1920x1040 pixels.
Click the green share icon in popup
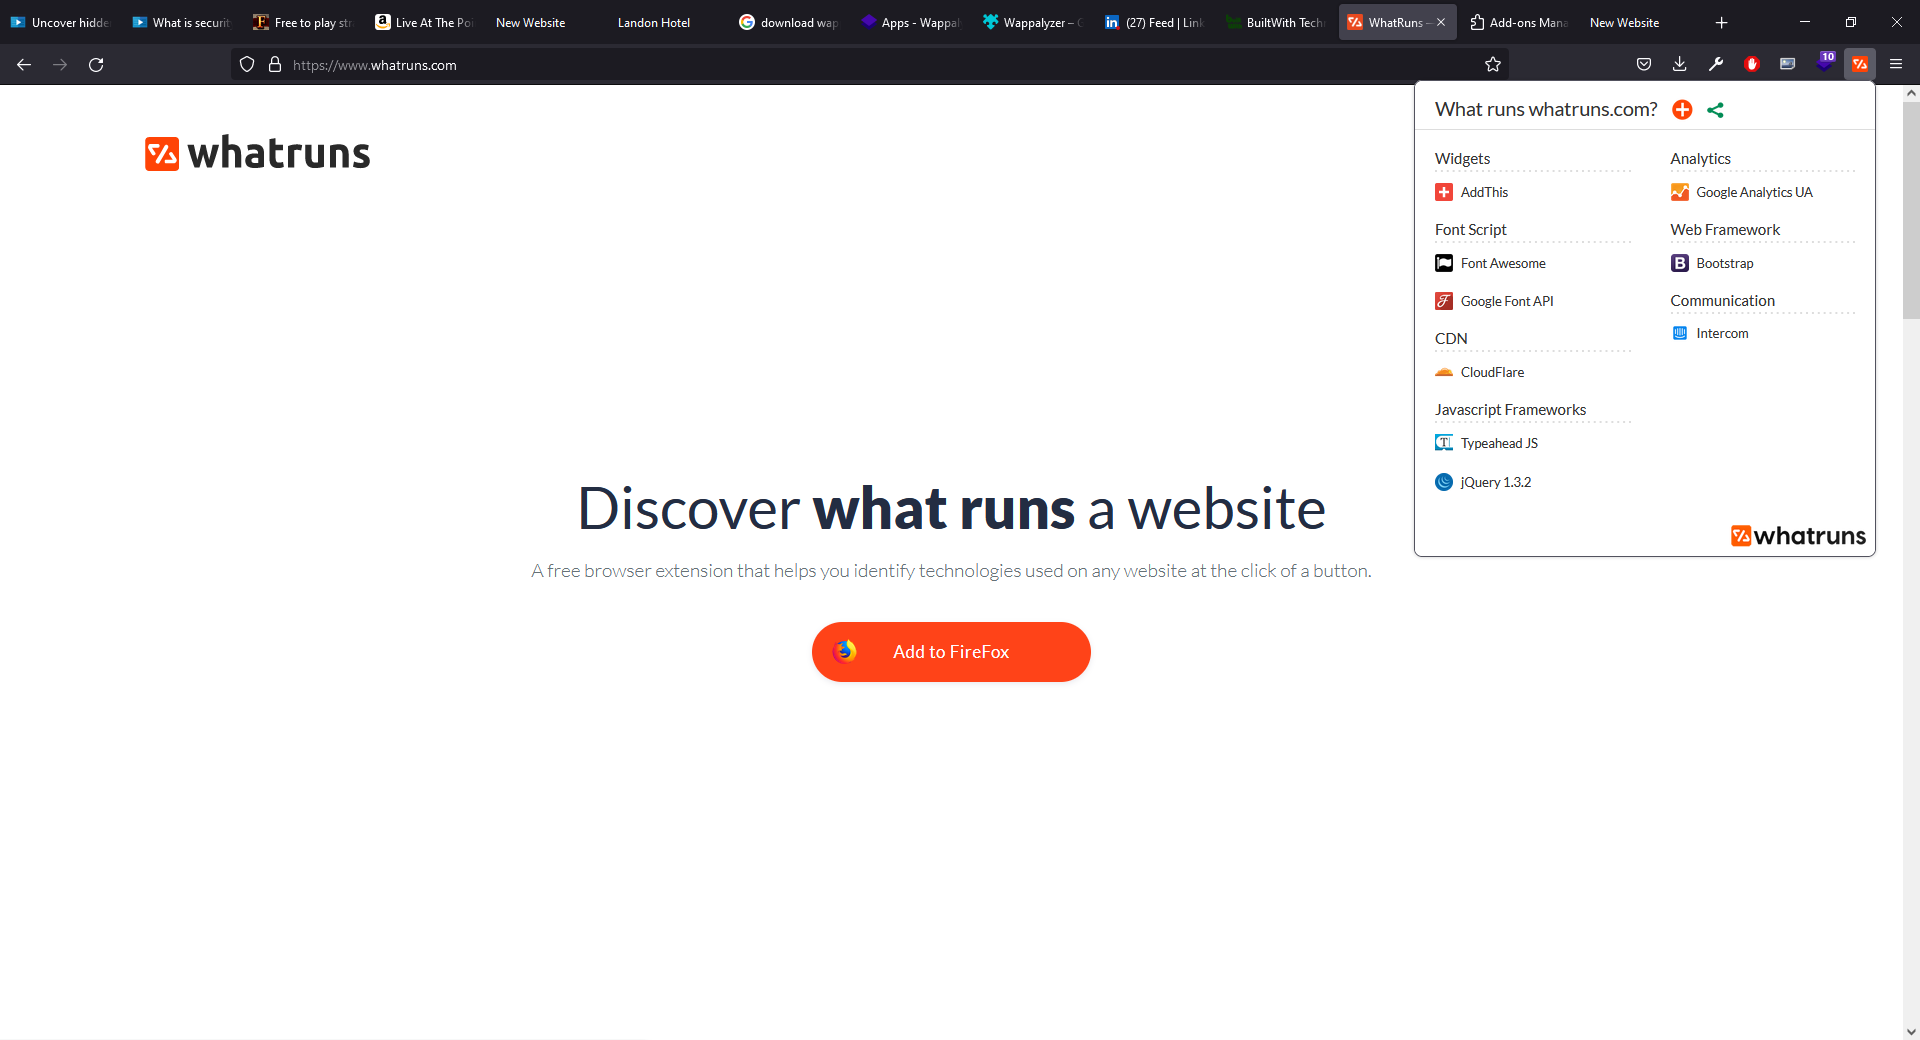(1716, 110)
